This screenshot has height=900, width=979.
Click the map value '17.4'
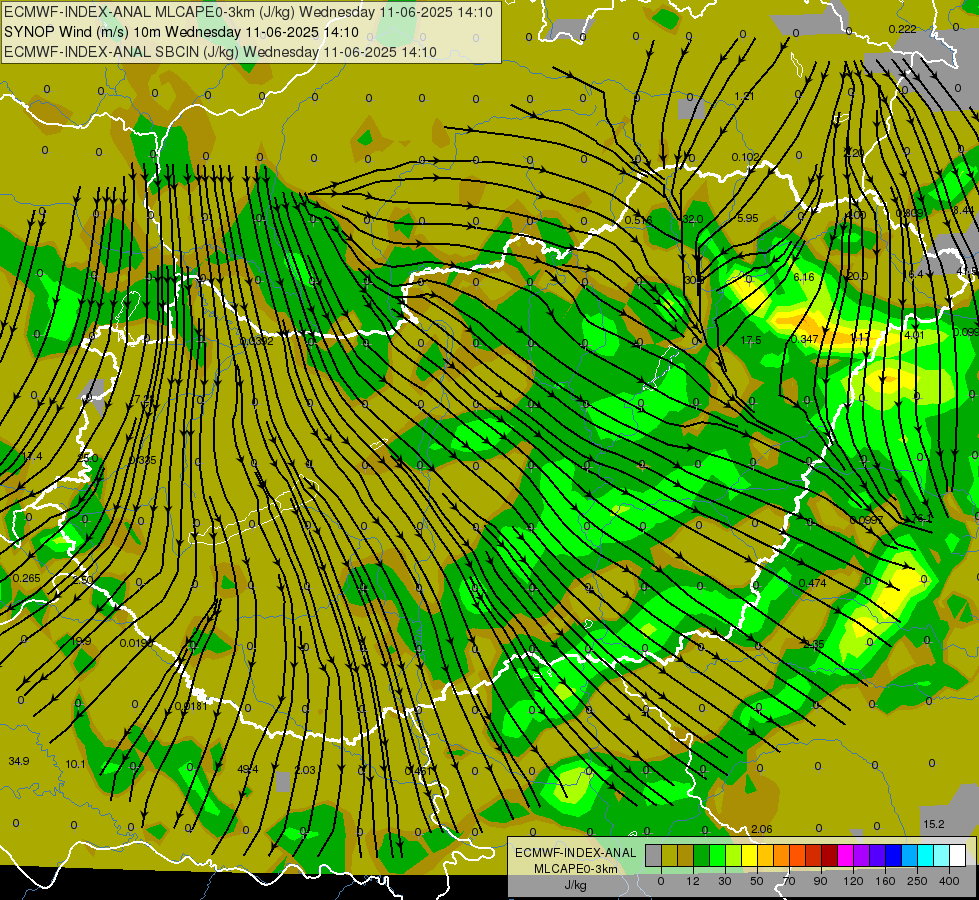point(32,457)
